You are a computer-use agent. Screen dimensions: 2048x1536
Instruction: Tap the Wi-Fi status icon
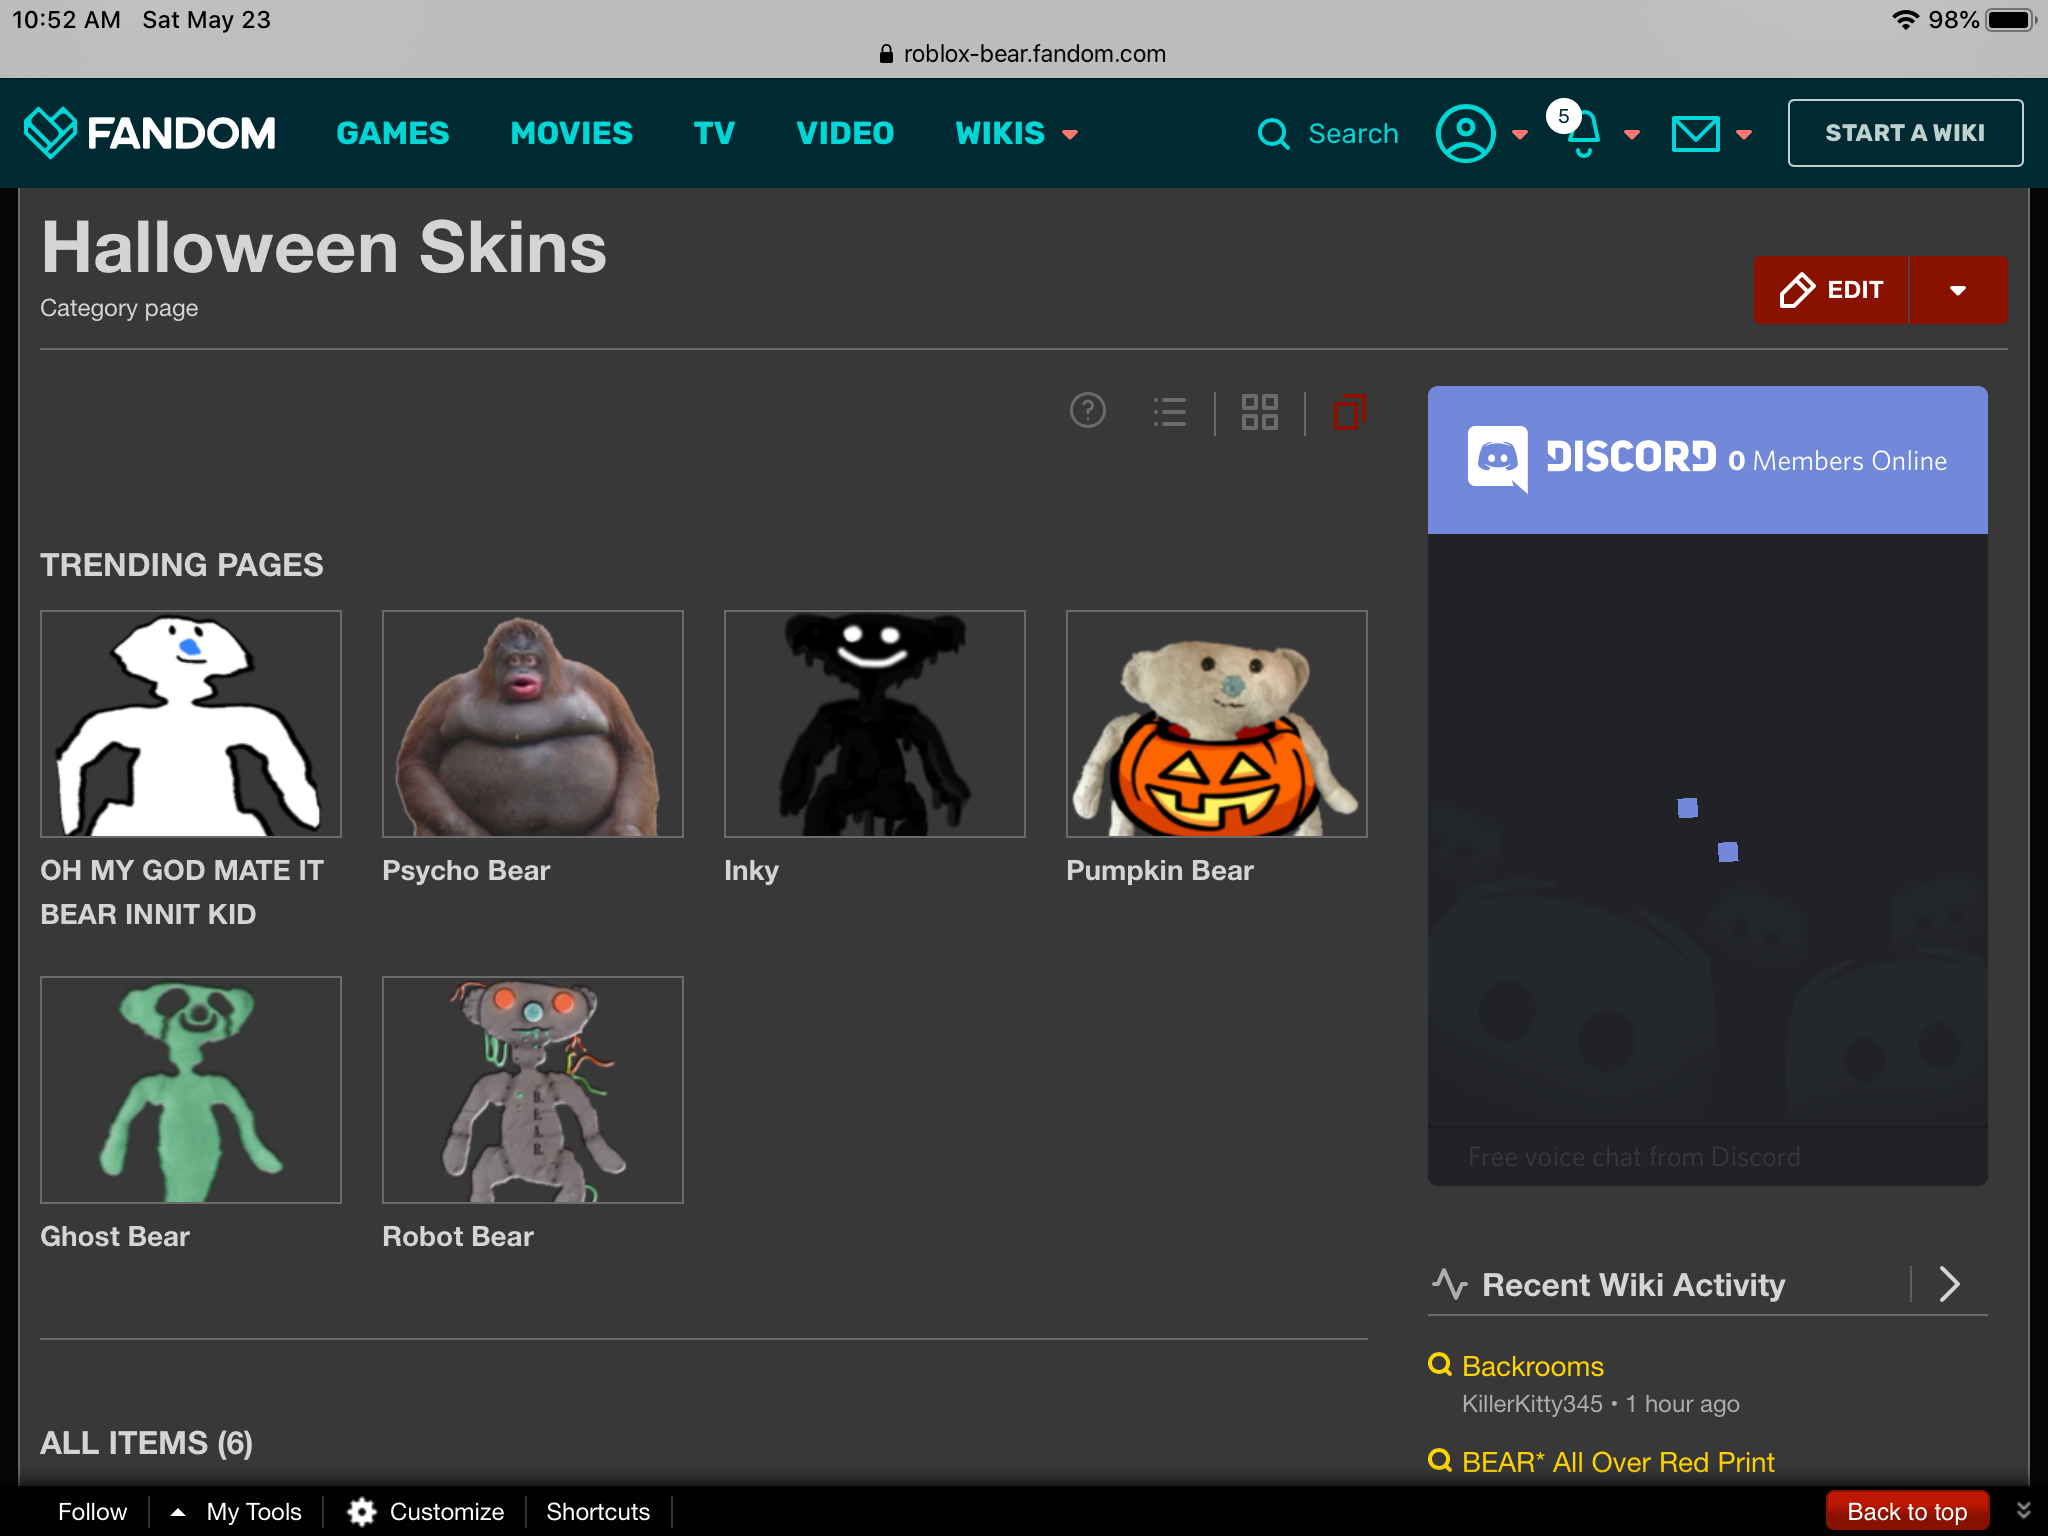pos(1905,20)
